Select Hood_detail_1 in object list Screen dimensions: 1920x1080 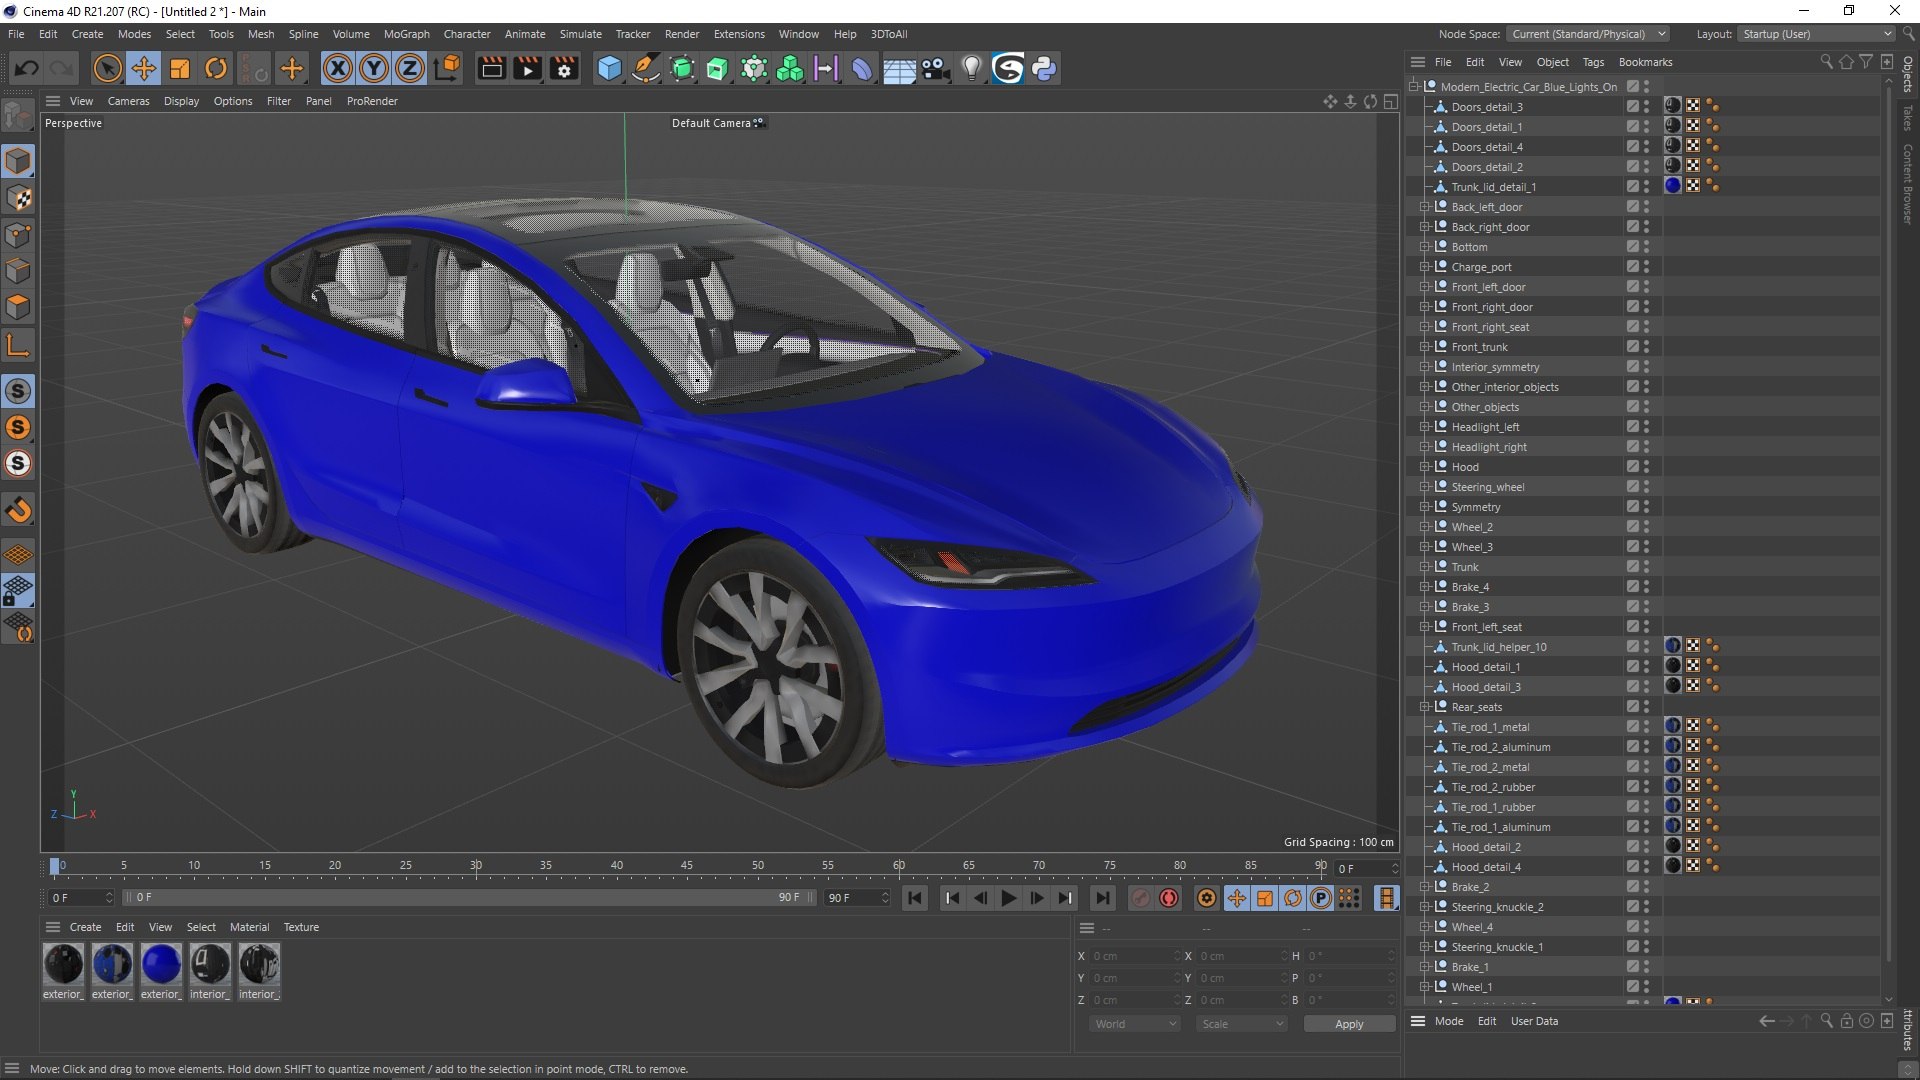coord(1485,667)
